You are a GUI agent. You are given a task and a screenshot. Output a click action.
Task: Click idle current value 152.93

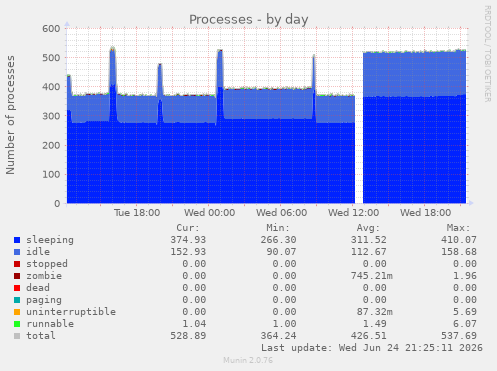pyautogui.click(x=188, y=252)
